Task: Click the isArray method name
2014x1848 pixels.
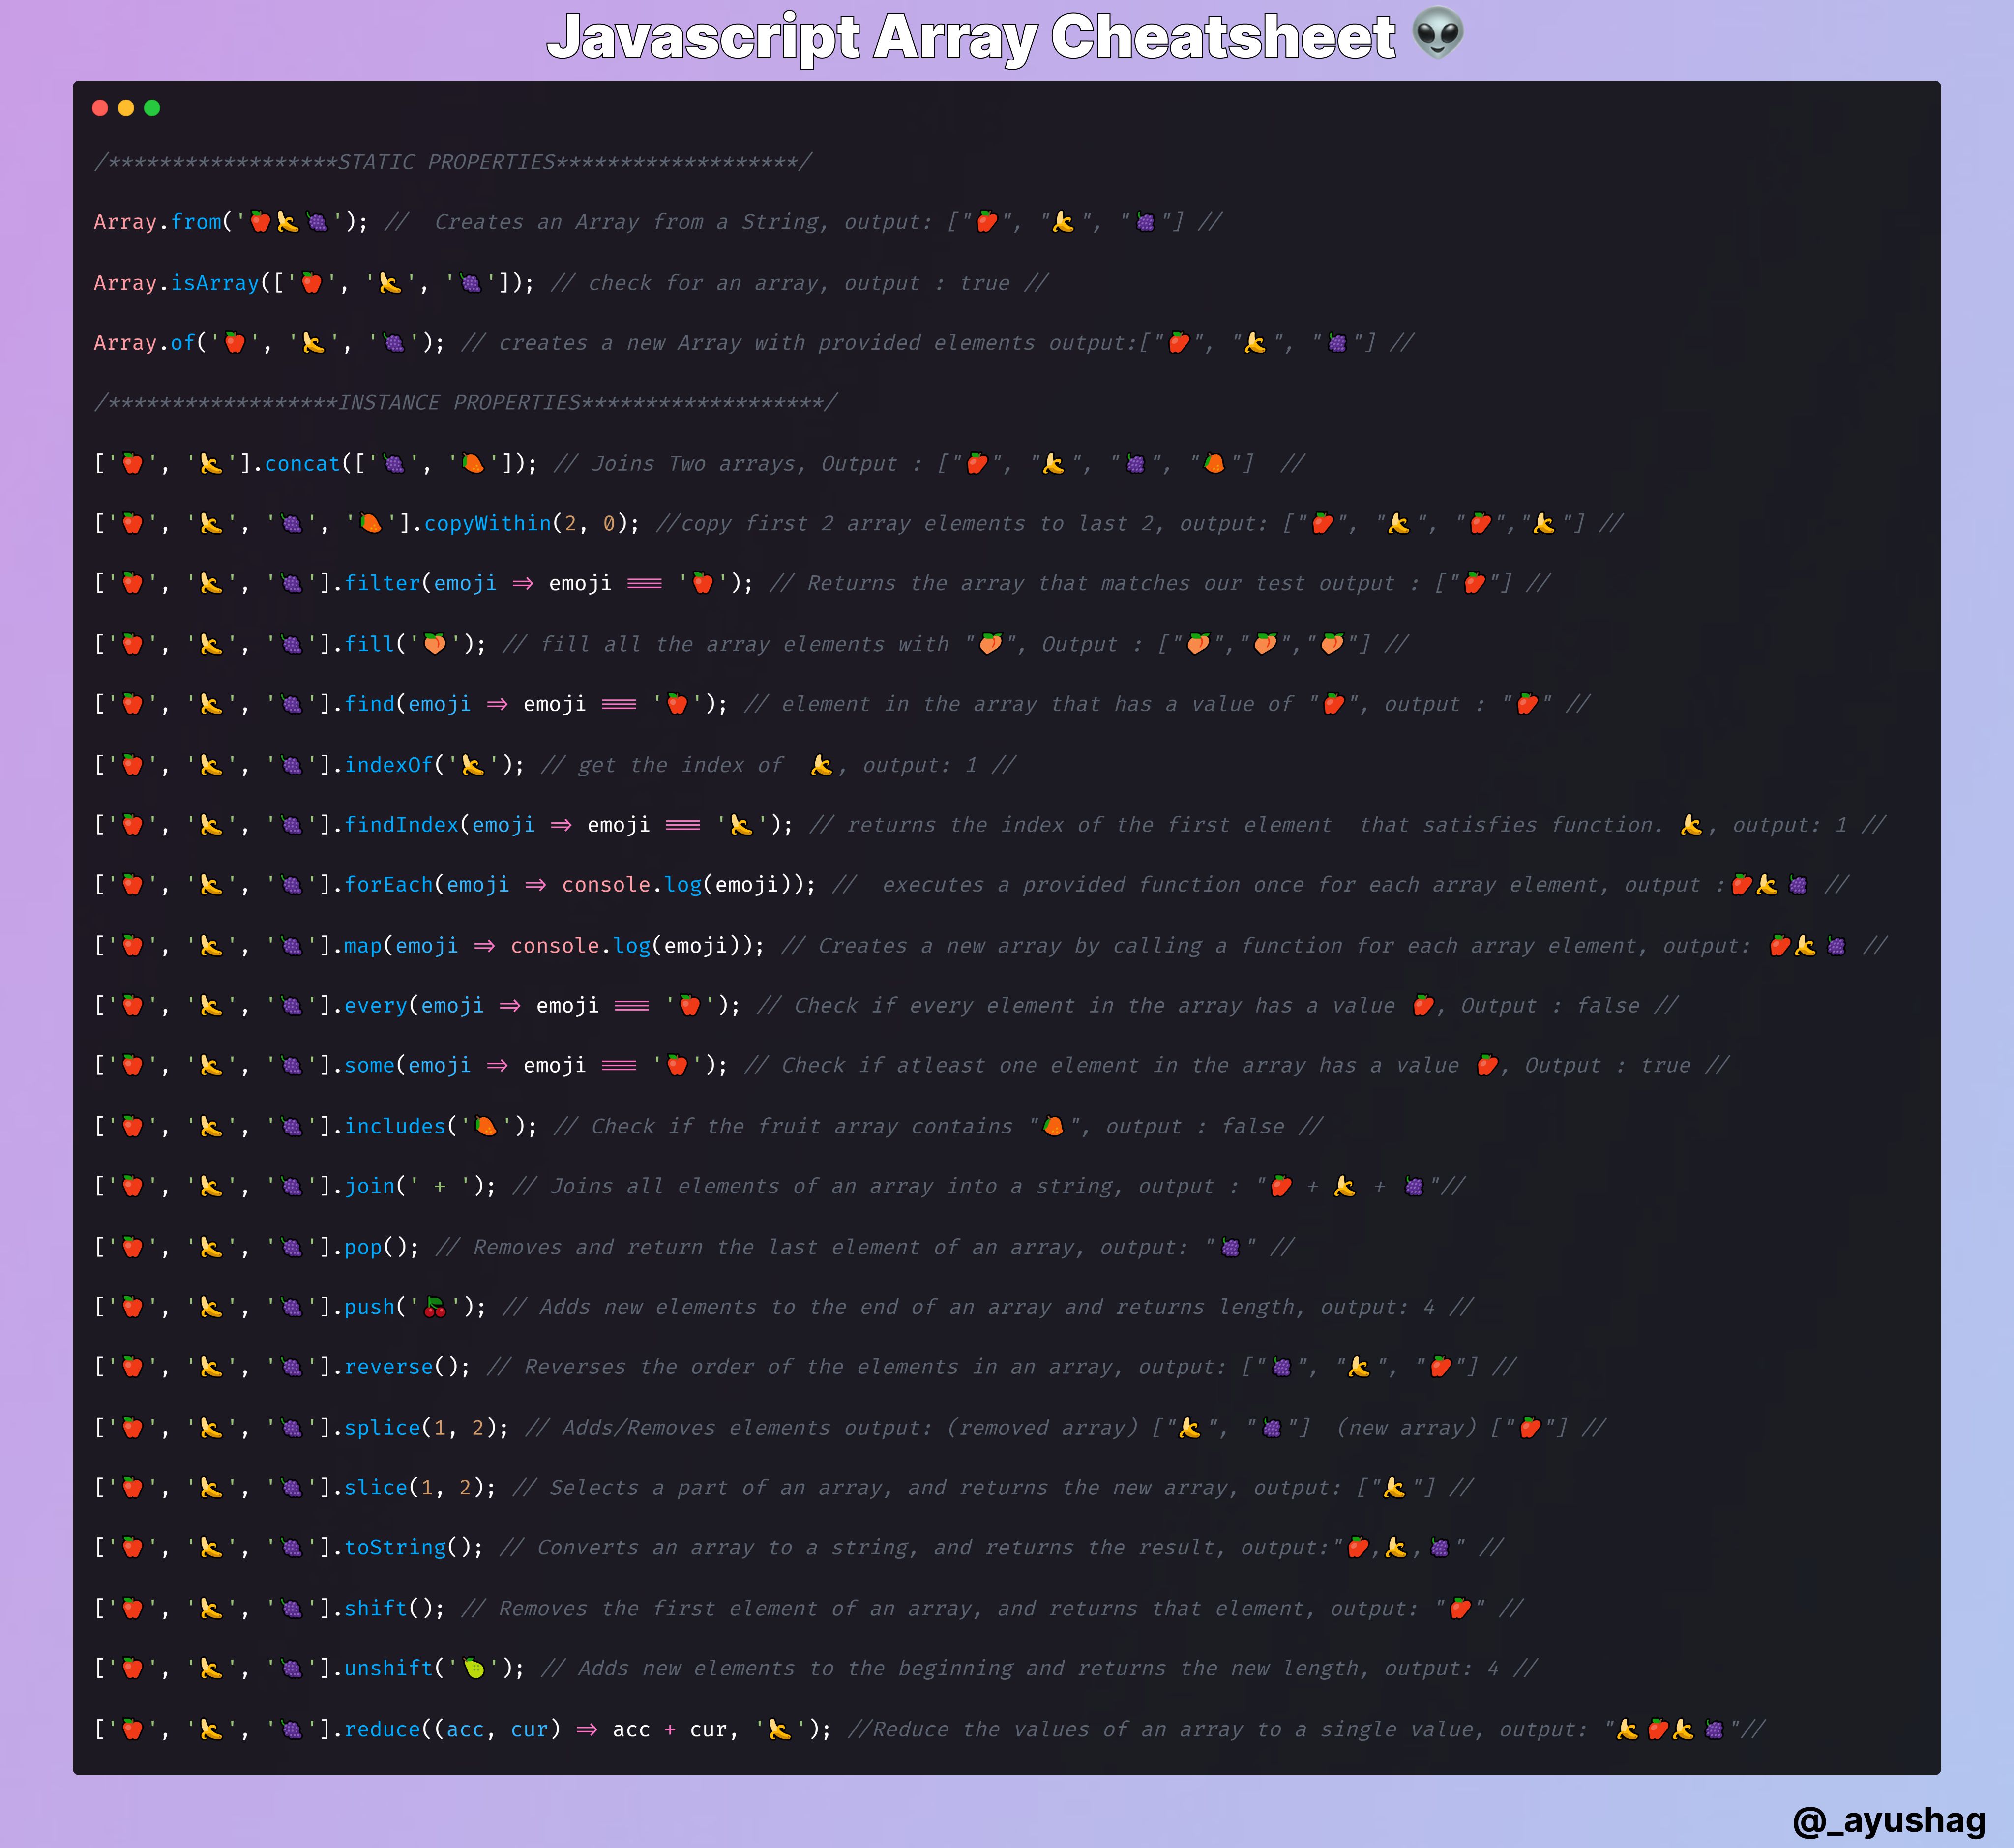Action: coord(215,283)
